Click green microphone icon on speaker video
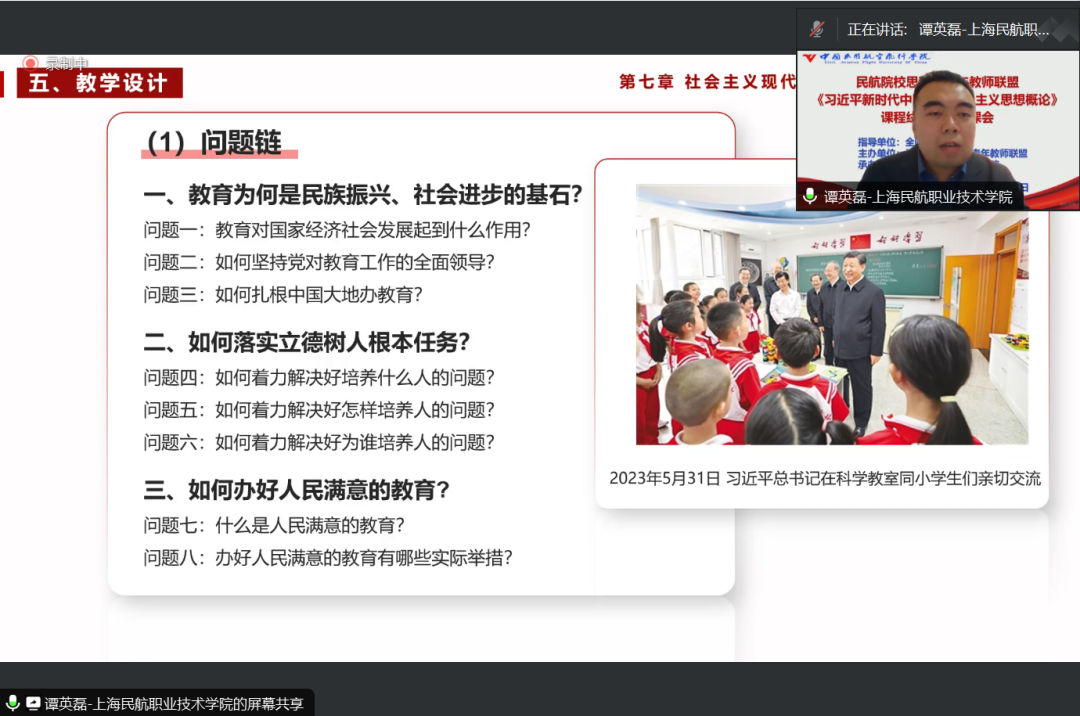Viewport: 1080px width, 716px height. pos(810,197)
